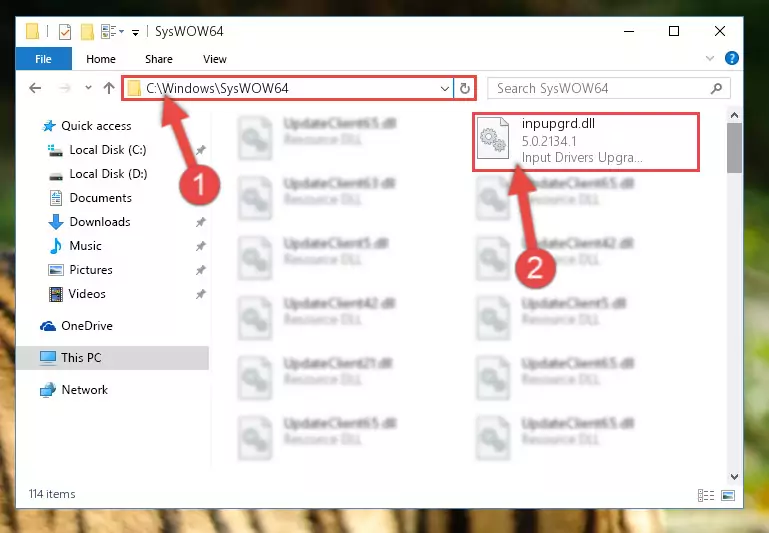Click the inpupgrd.dll gear file icon
This screenshot has height=533, width=769.
493,138
